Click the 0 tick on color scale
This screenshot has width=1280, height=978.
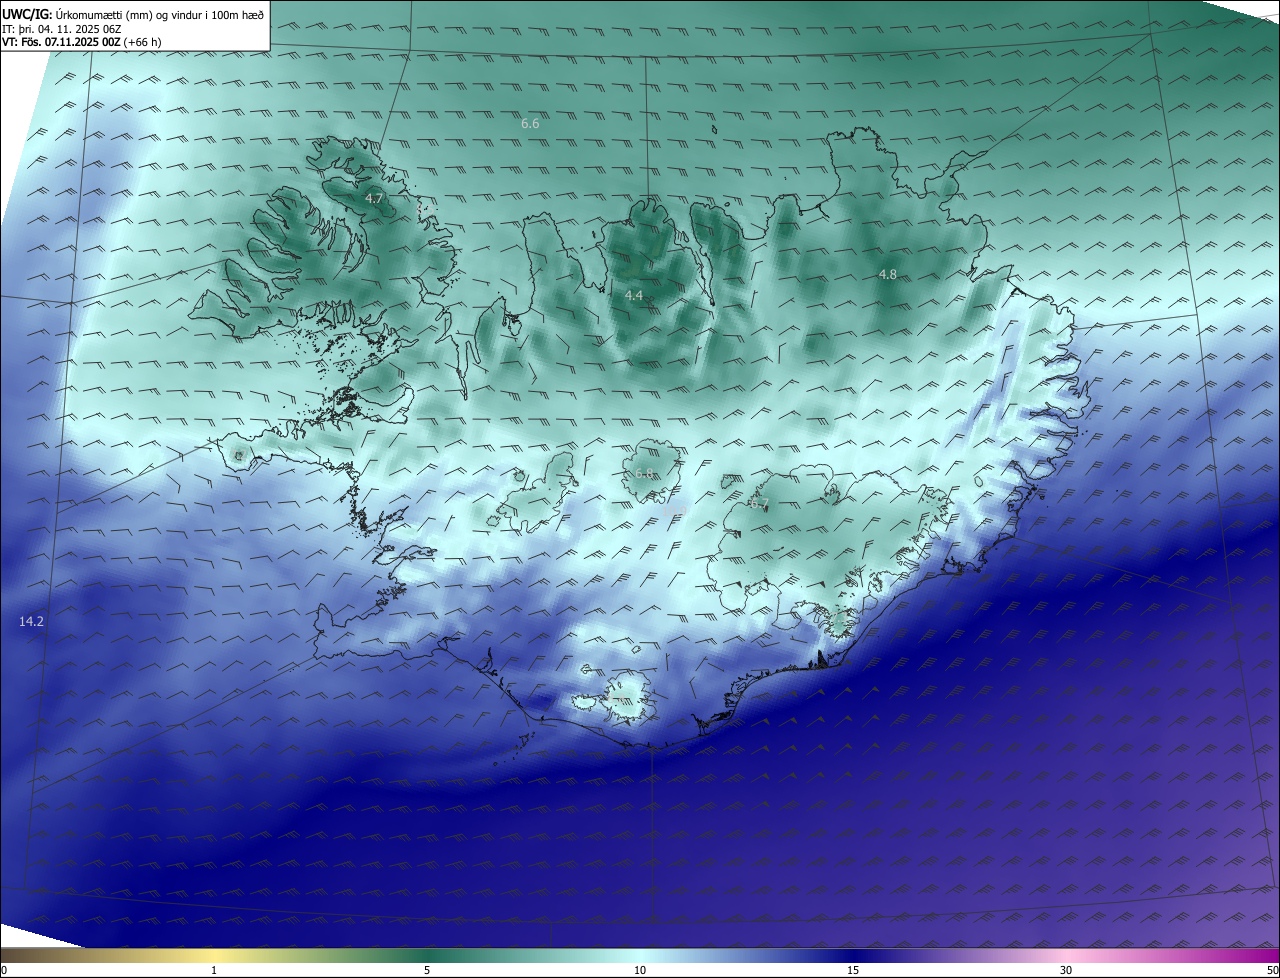(4, 970)
